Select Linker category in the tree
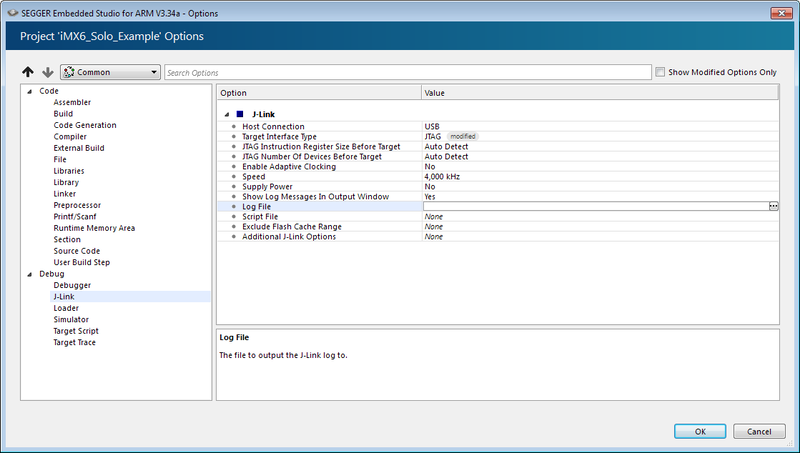The image size is (800, 453). pos(64,193)
